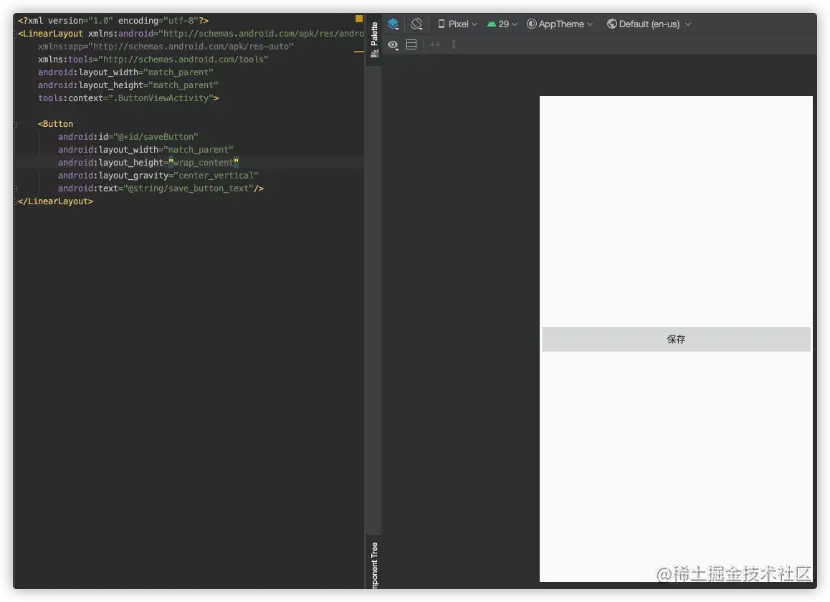The height and width of the screenshot is (602, 830).
Task: Open the Palette side panel tab
Action: (x=374, y=40)
